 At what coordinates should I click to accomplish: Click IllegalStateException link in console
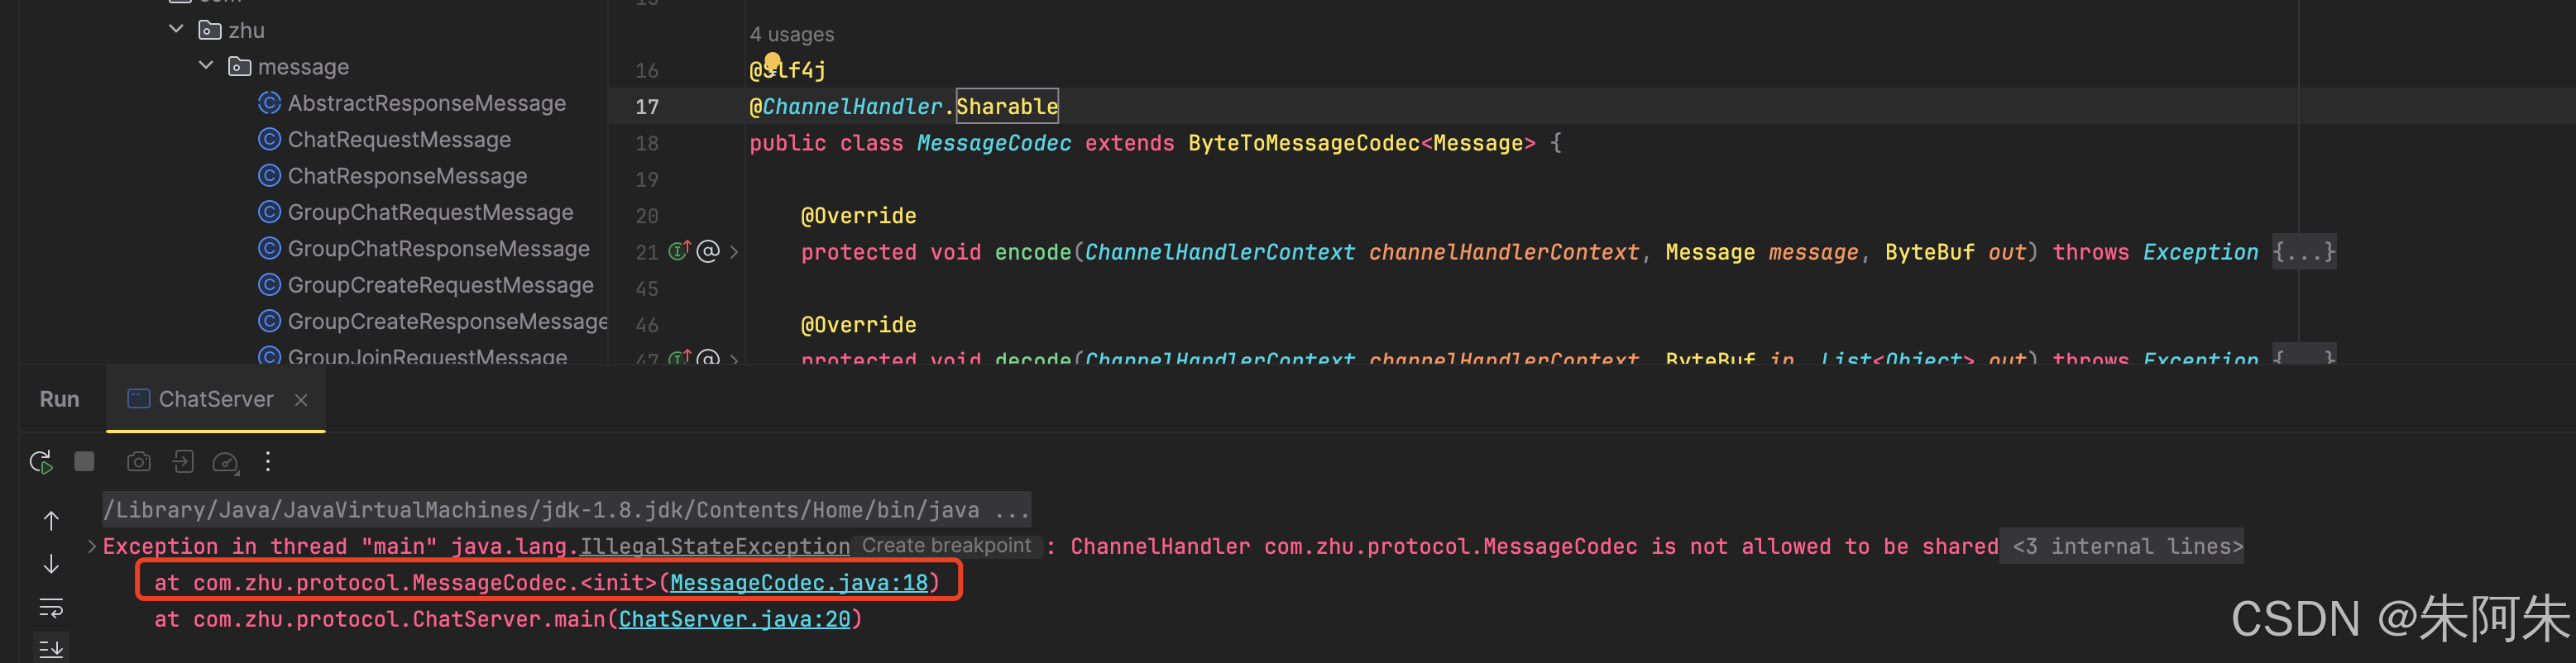pos(715,546)
